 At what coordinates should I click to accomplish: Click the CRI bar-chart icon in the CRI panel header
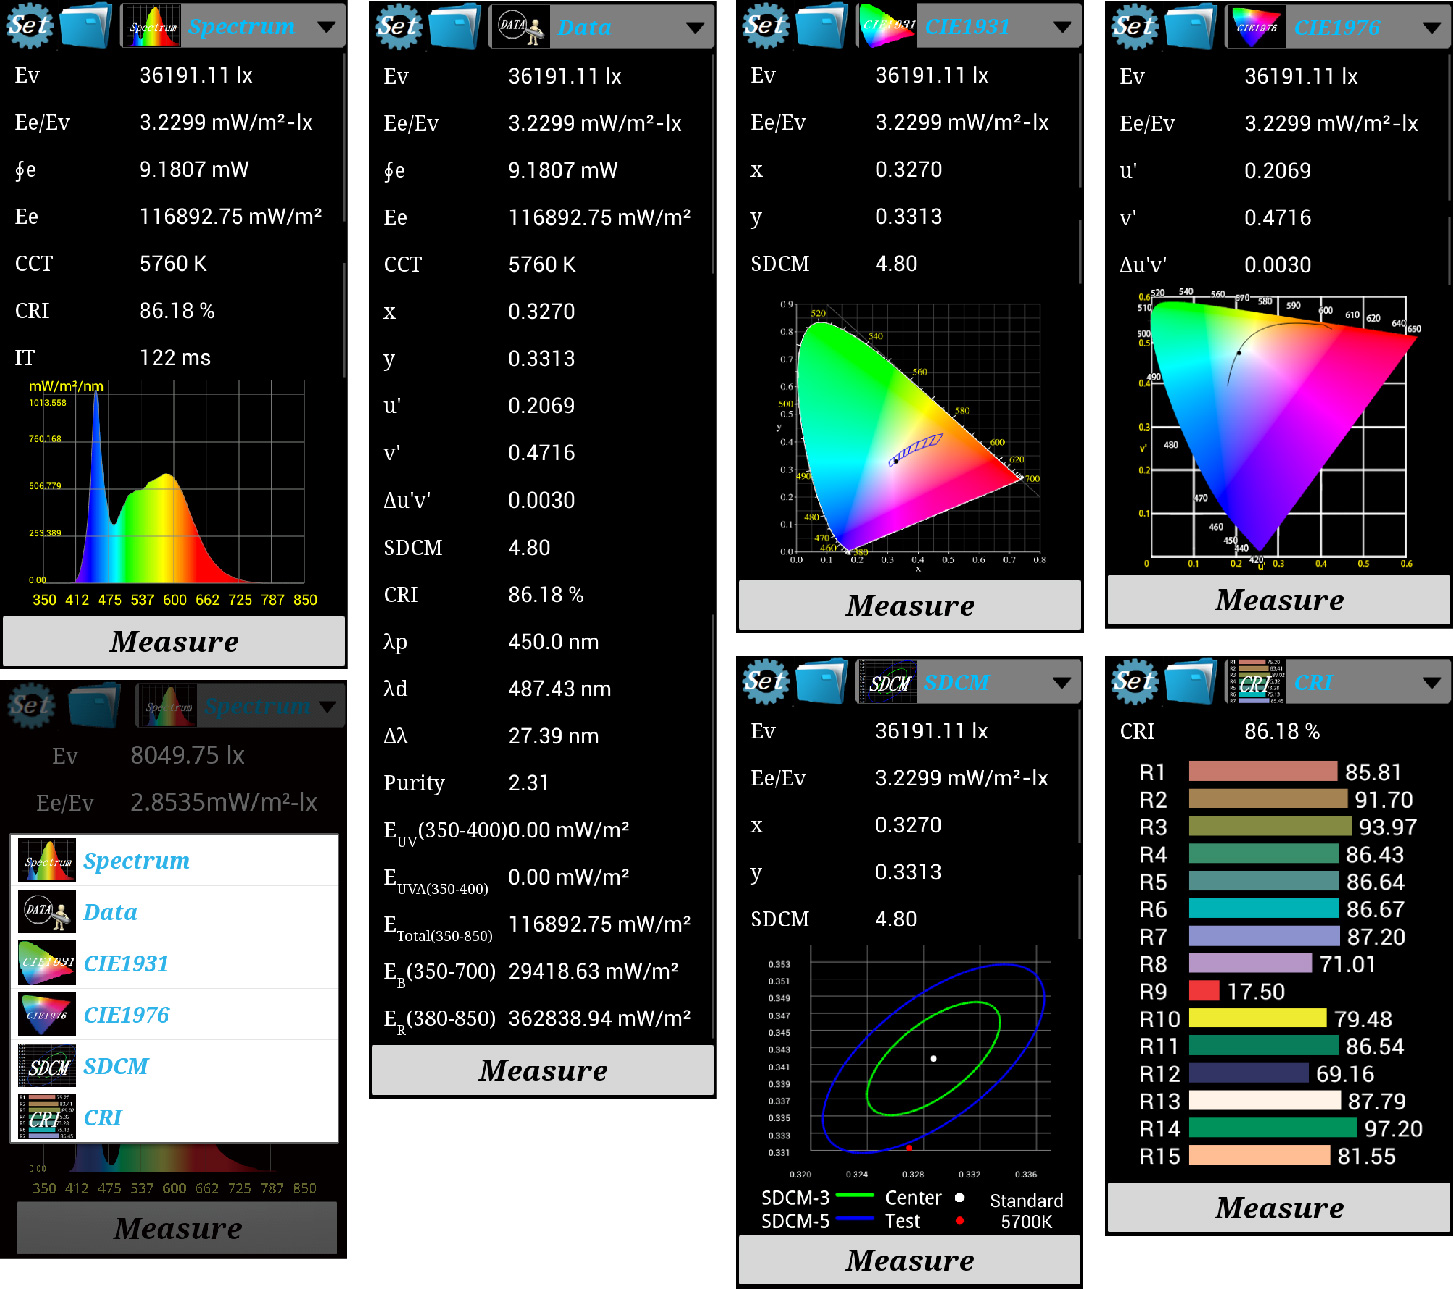pyautogui.click(x=1256, y=682)
